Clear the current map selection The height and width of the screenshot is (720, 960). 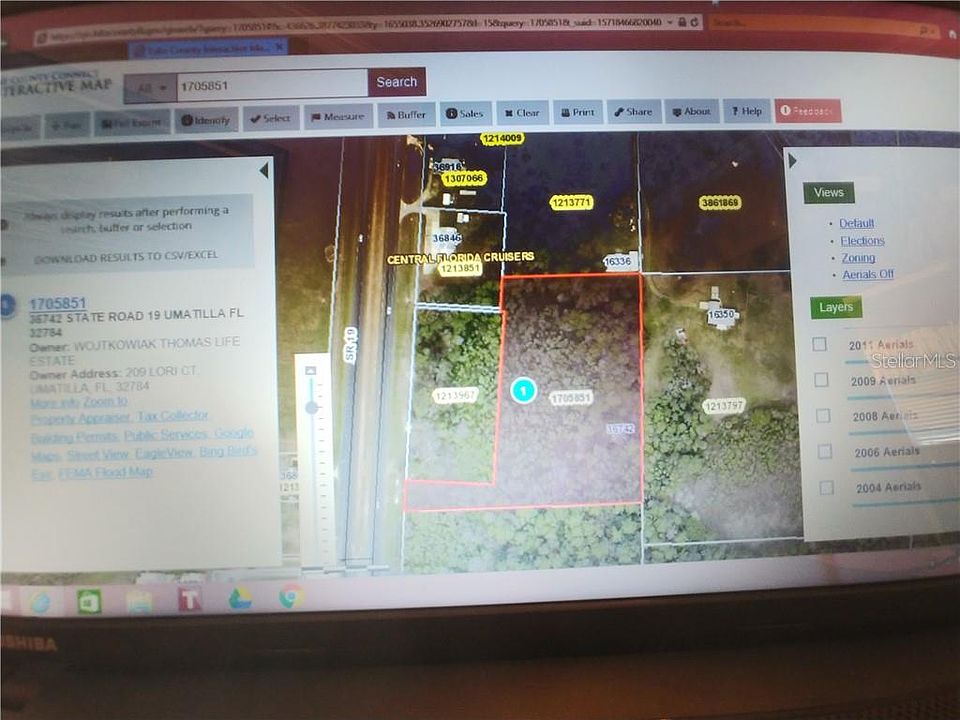(x=522, y=113)
